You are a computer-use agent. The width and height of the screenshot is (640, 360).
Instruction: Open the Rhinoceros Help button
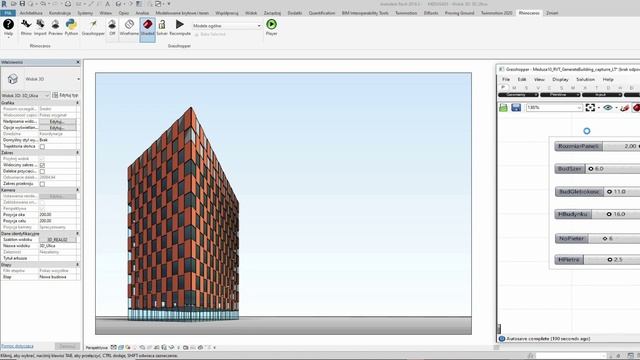(8, 27)
